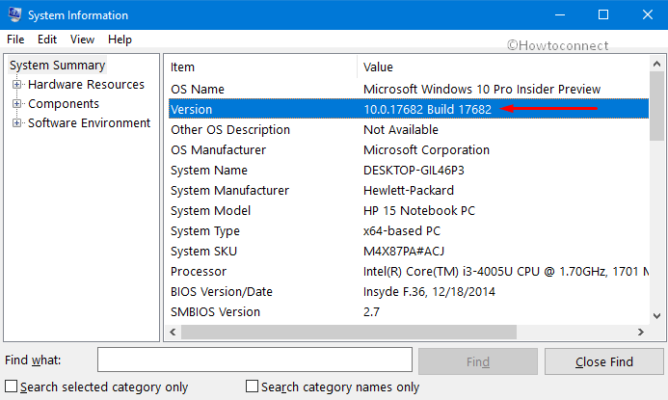
Task: Select the System SKU row
Action: 409,251
